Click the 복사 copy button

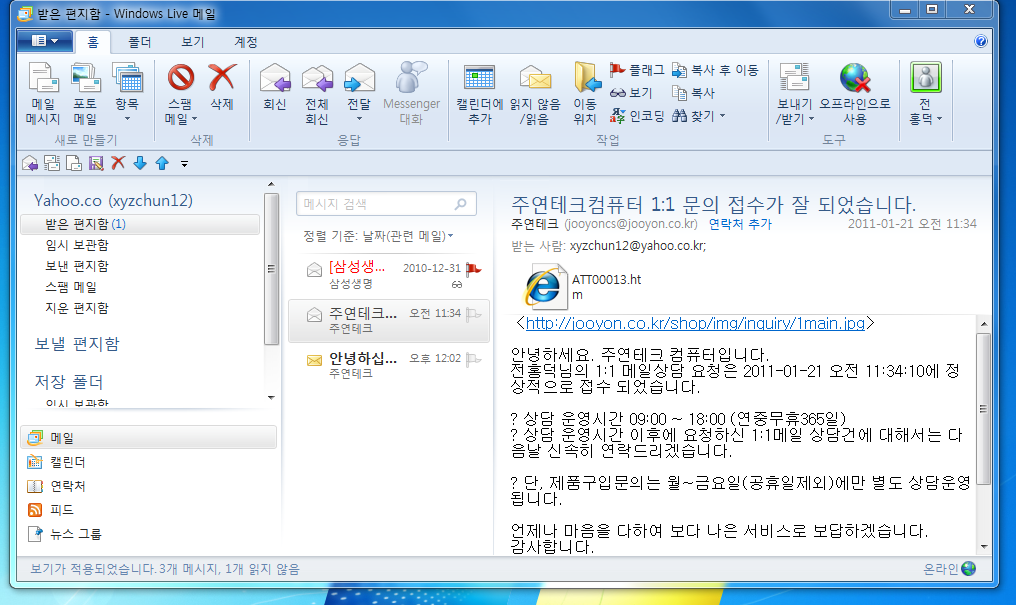point(693,93)
